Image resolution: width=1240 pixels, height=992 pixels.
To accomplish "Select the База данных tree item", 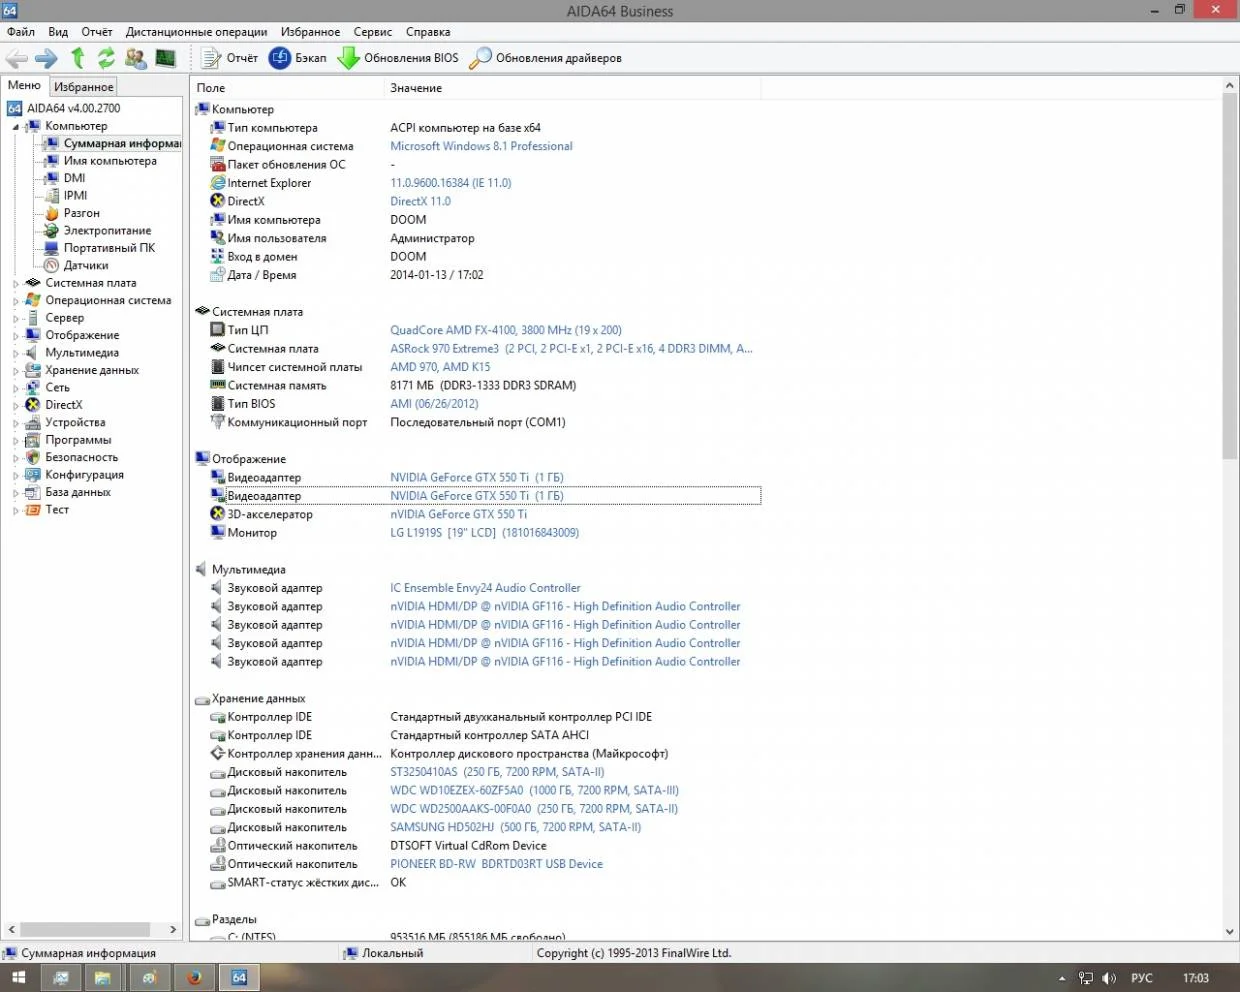I will [78, 492].
